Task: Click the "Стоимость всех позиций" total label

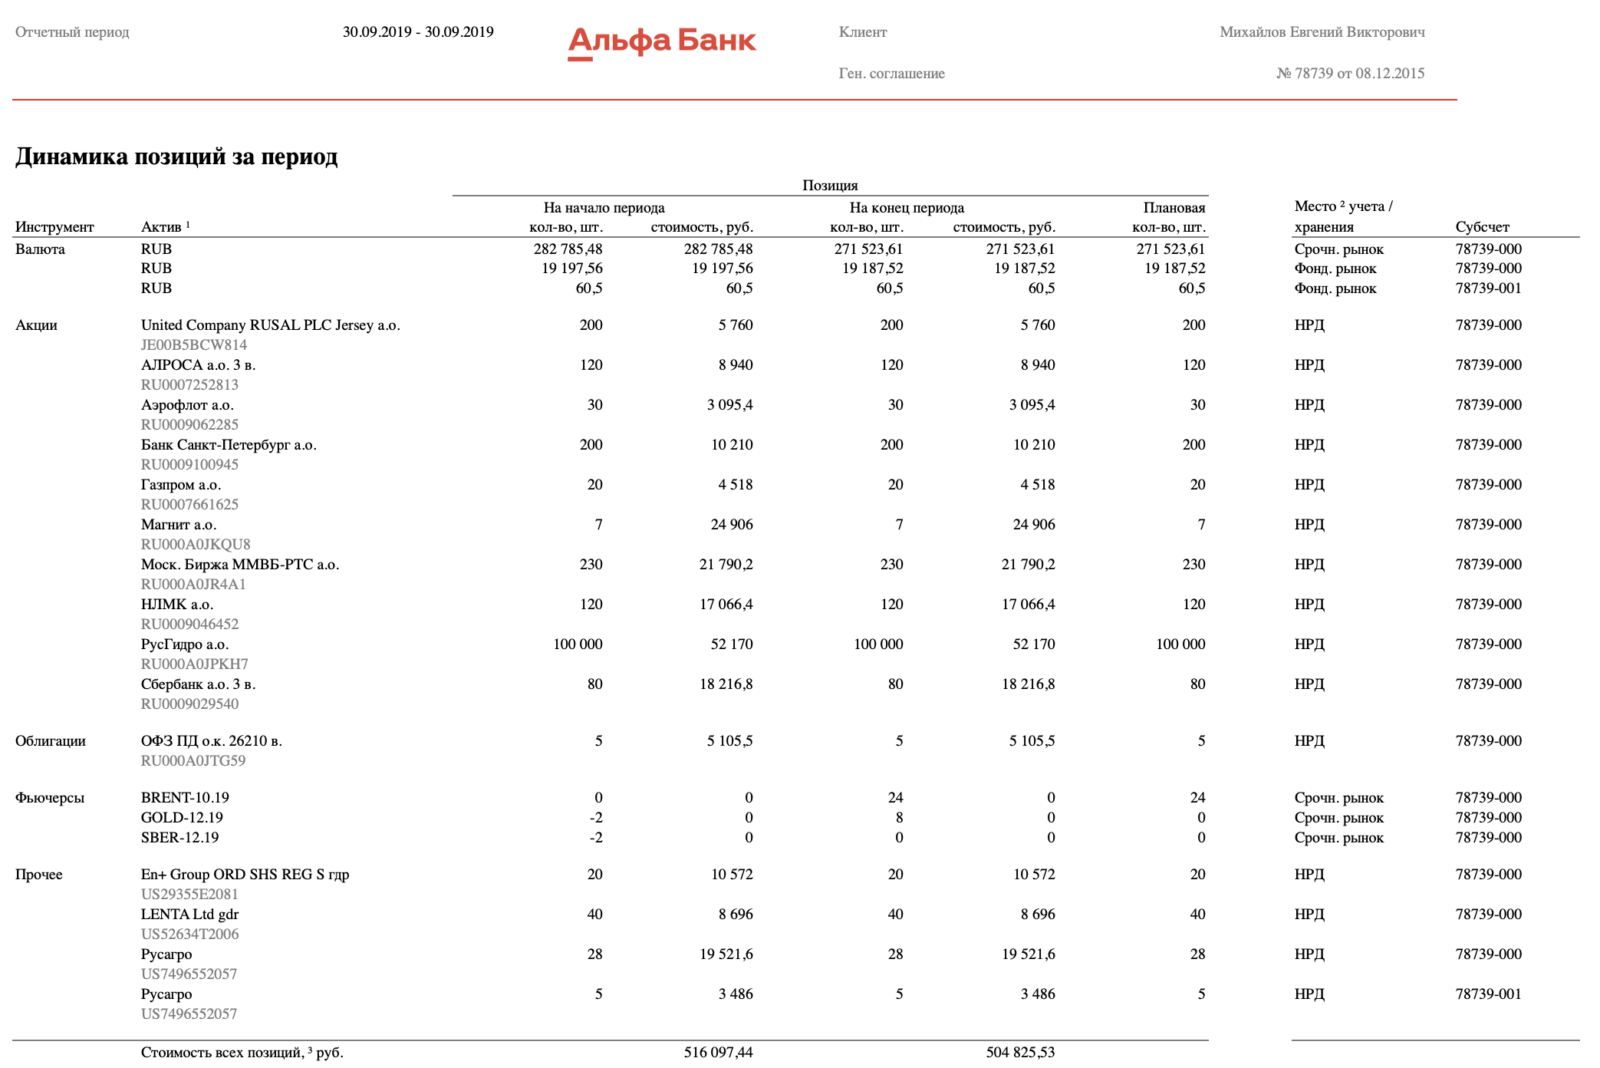Action: pos(242,1053)
